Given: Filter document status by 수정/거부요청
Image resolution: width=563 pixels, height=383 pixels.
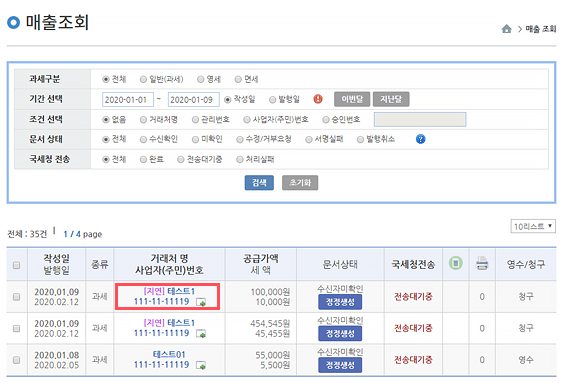Looking at the screenshot, I should tap(239, 139).
